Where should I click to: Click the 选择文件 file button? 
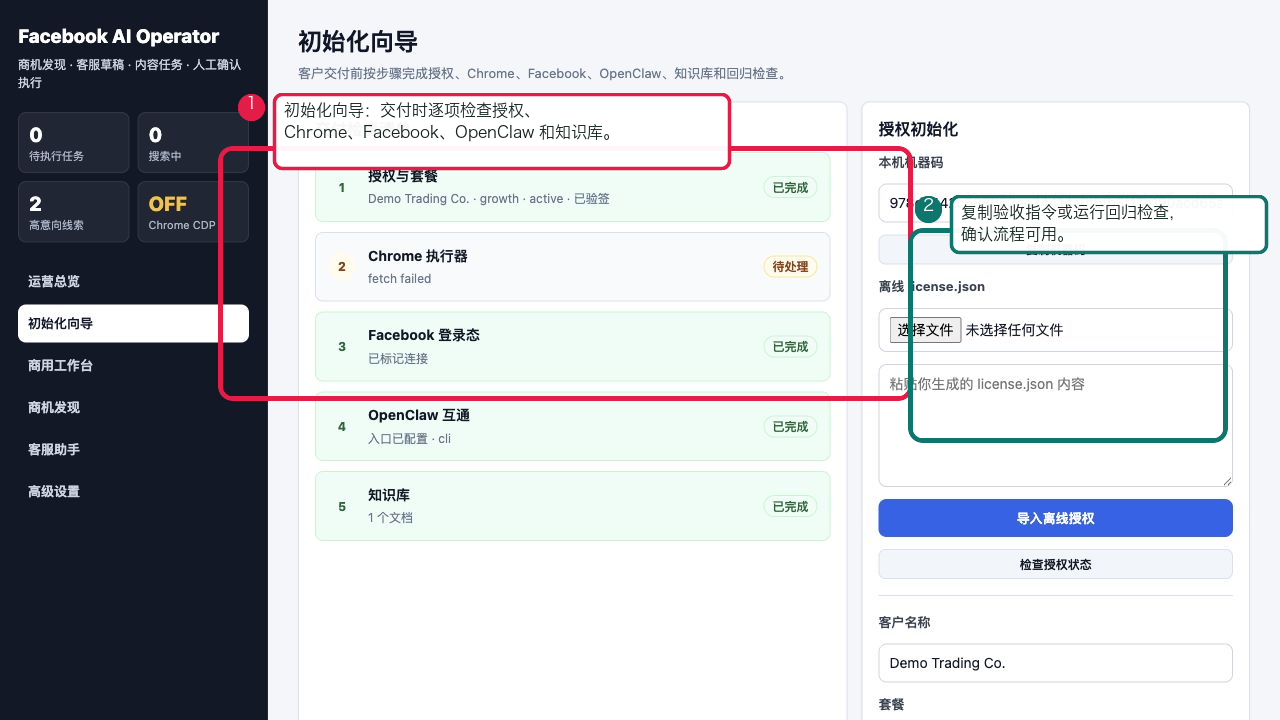pyautogui.click(x=926, y=330)
